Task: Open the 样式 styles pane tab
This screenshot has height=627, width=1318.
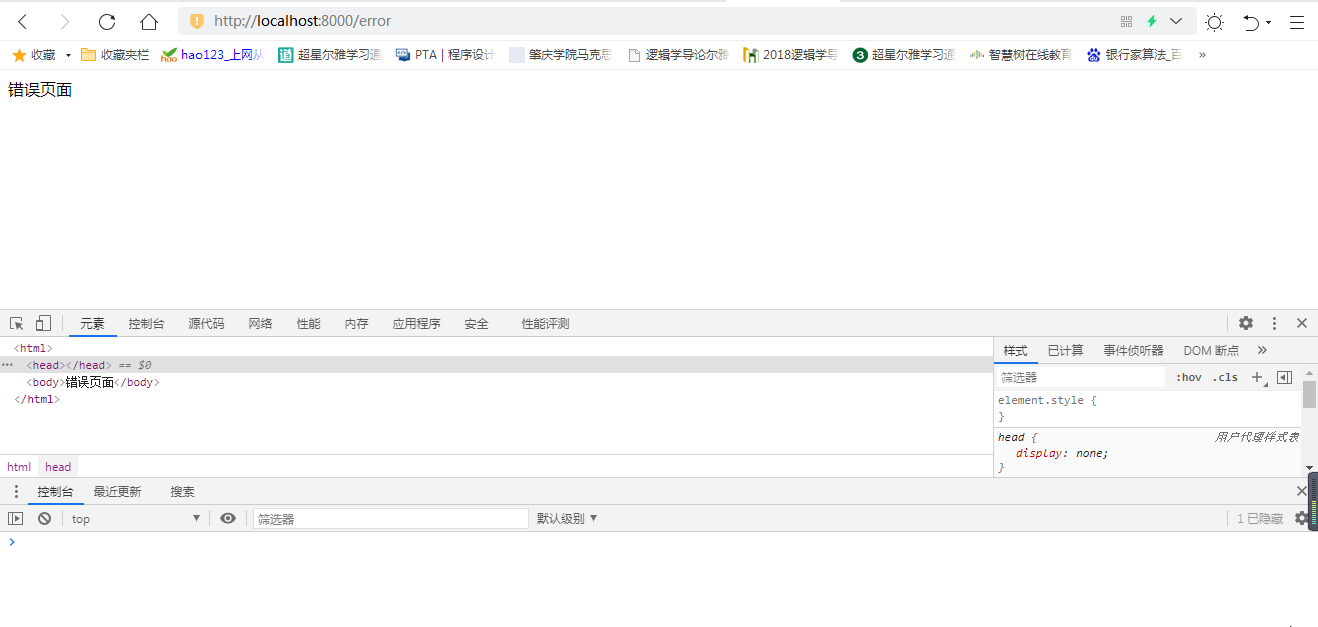Action: coord(1015,350)
